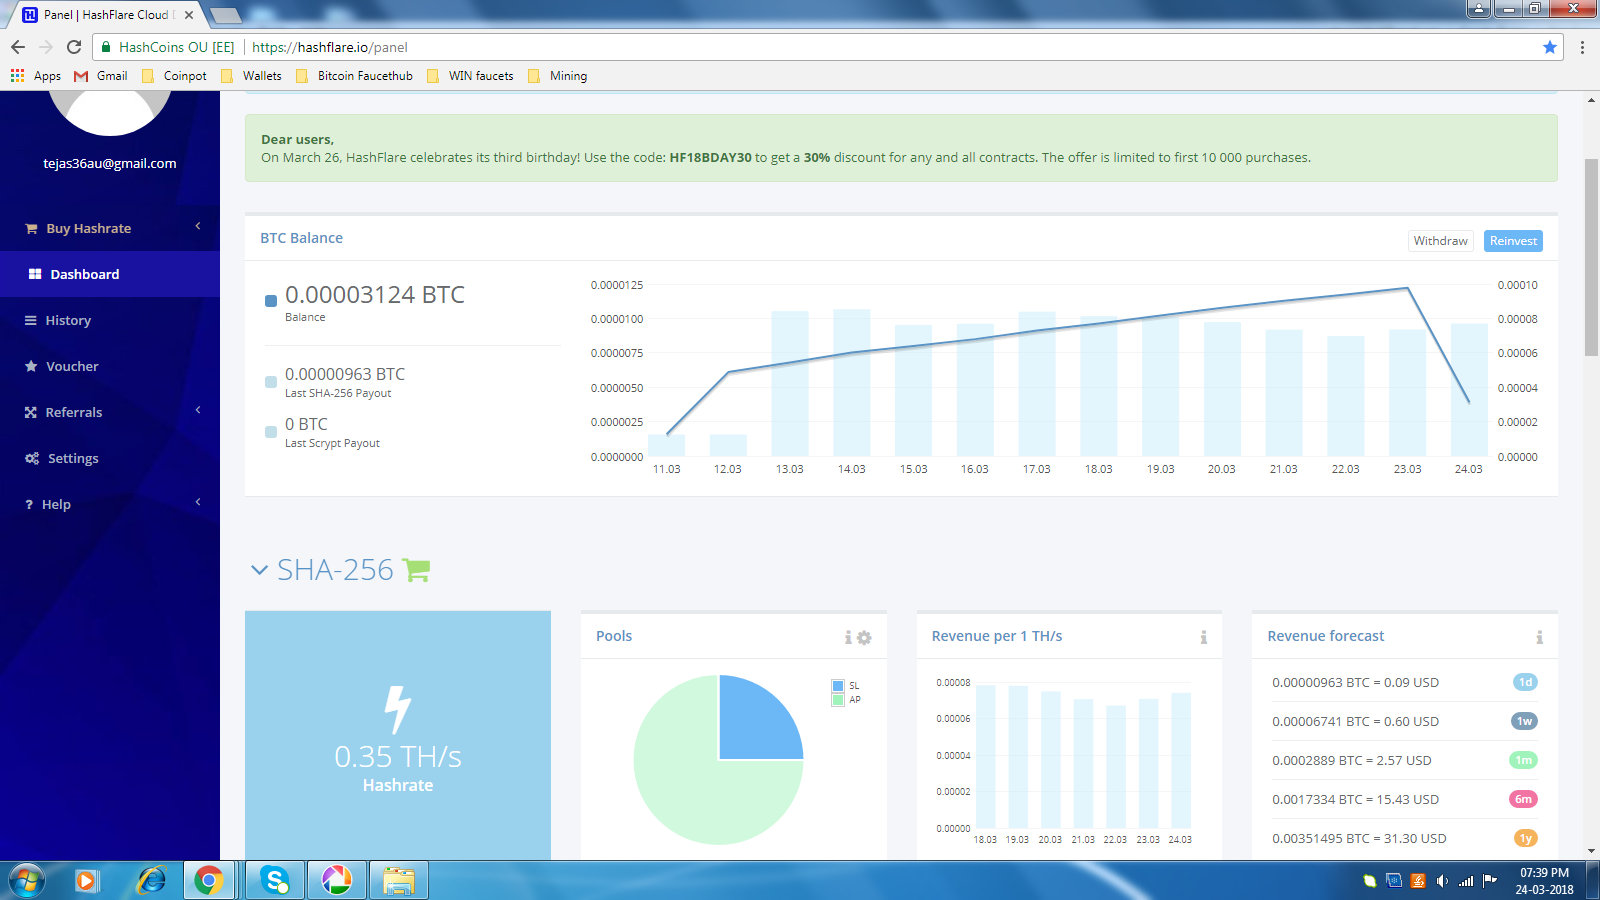Bookmark this page with the star icon
This screenshot has height=900, width=1600.
click(x=1550, y=47)
